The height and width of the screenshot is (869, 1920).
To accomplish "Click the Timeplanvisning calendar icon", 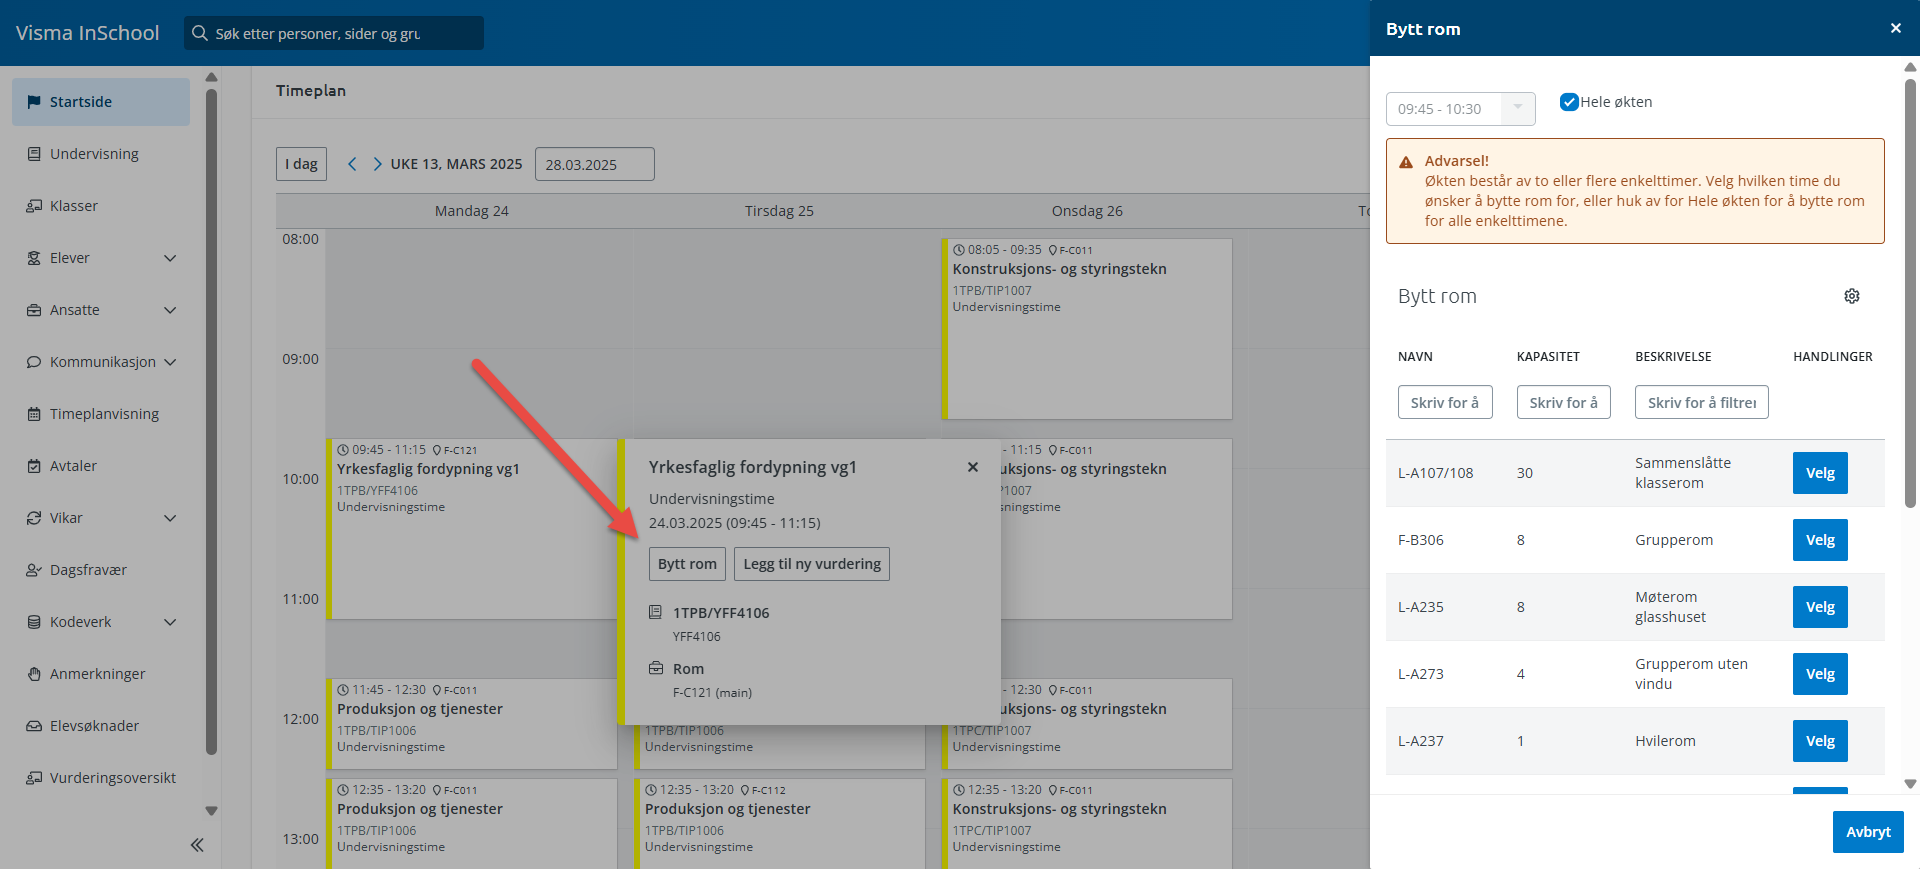I will [34, 414].
